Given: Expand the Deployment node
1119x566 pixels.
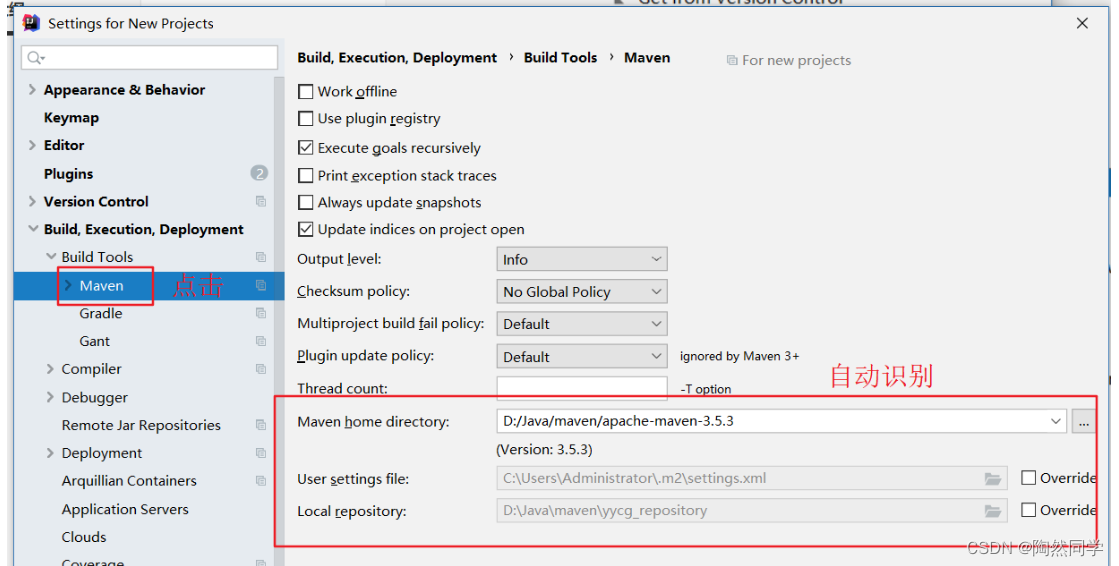Looking at the screenshot, I should pos(50,453).
